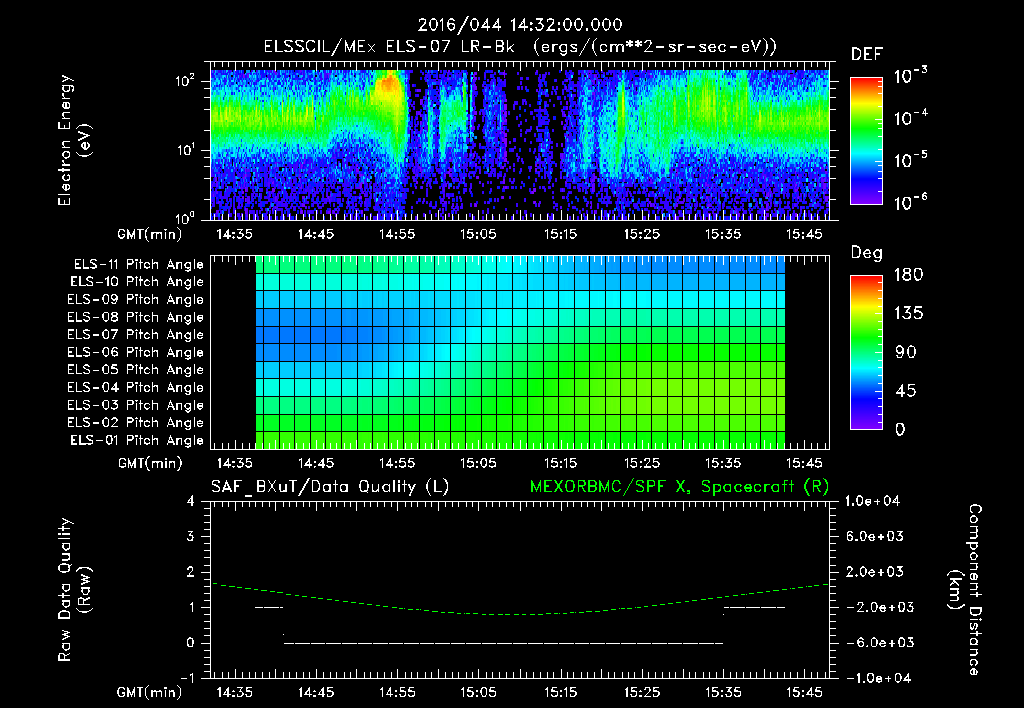Select the ELS-05 Pitch Angle row label
The height and width of the screenshot is (708, 1024).
click(x=136, y=370)
